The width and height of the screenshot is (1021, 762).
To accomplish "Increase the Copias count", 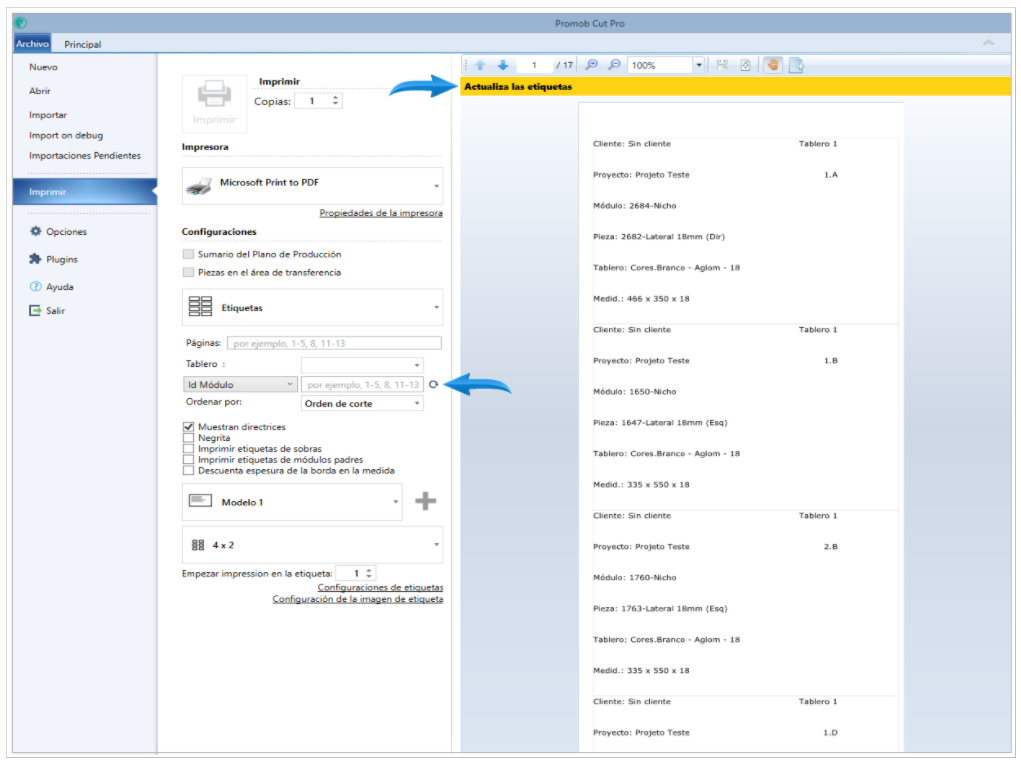I will coord(335,98).
